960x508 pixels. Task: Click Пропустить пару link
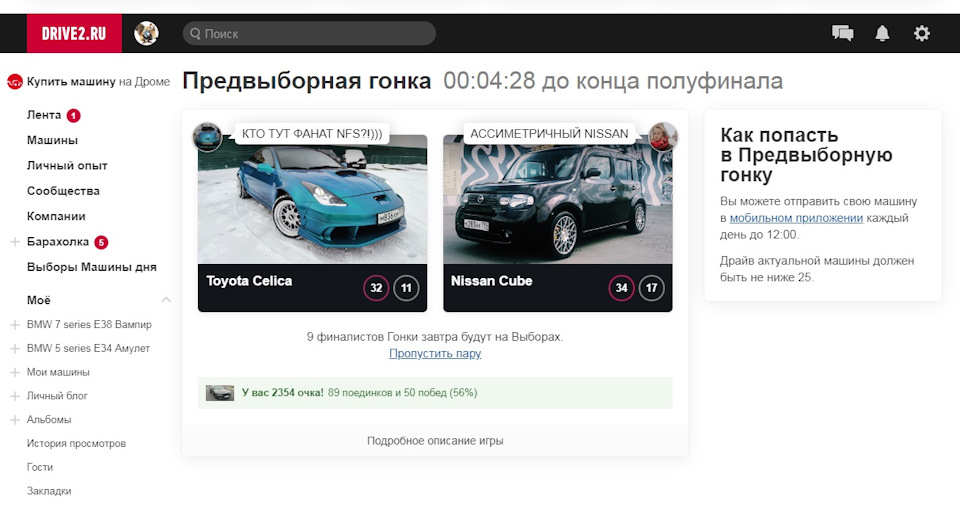point(435,354)
